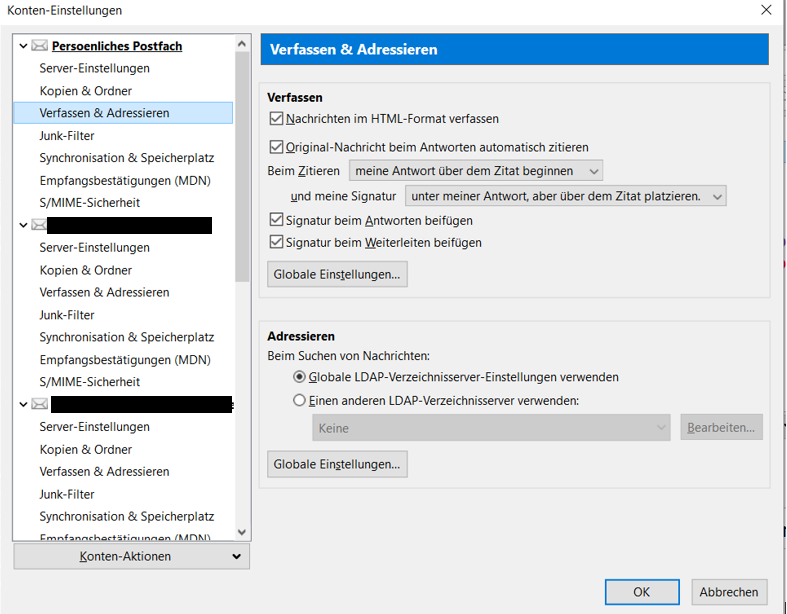Image resolution: width=787 pixels, height=614 pixels.
Task: Uncheck Signatur beim Antworten beifügen
Action: coord(277,220)
